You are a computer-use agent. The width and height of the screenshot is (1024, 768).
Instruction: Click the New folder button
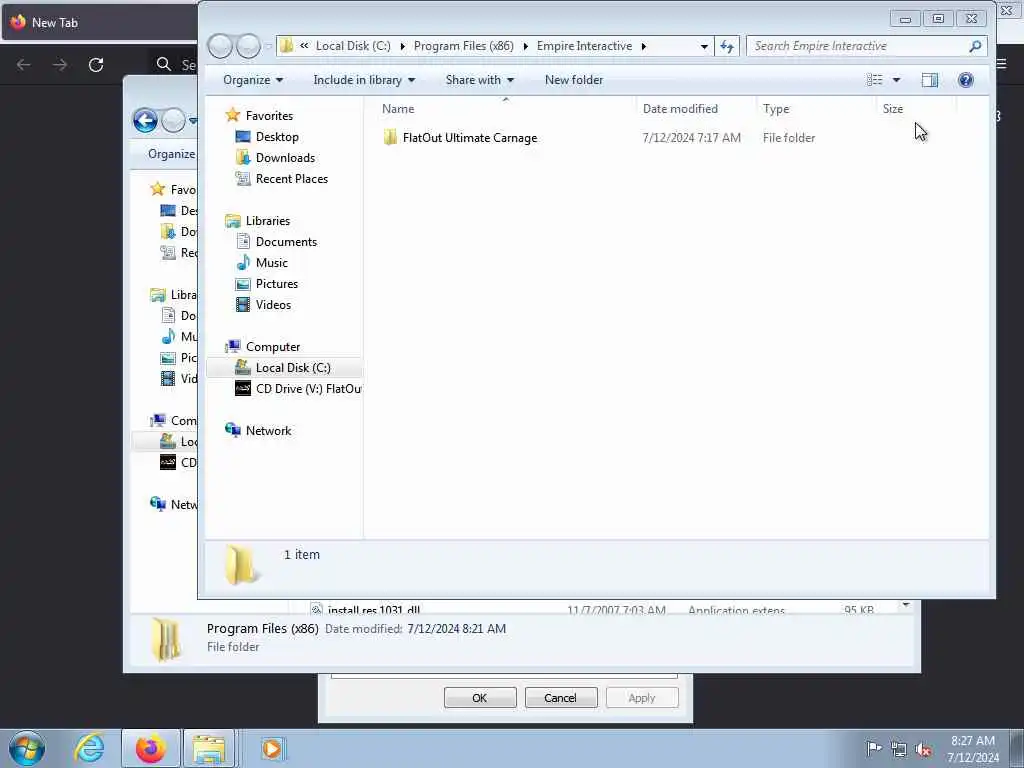click(x=574, y=80)
